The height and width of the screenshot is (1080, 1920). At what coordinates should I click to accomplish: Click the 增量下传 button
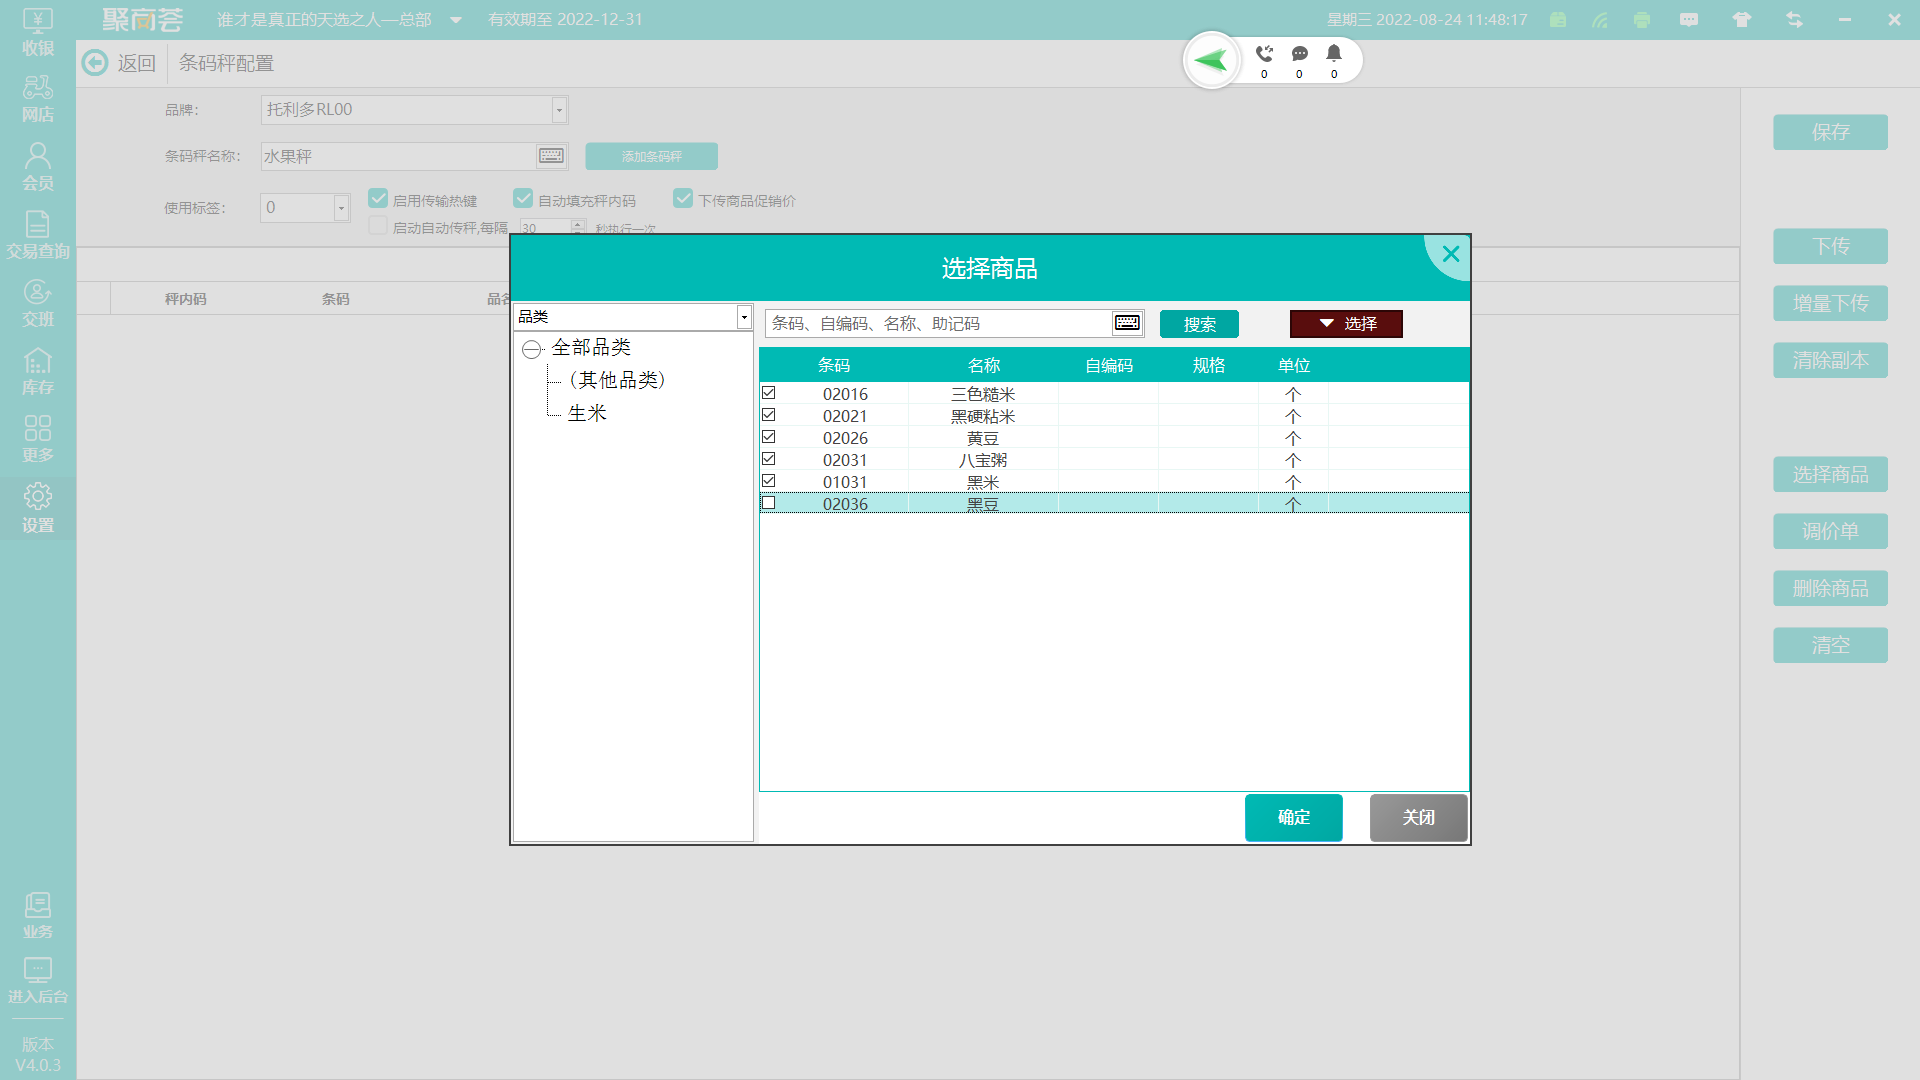tap(1830, 303)
